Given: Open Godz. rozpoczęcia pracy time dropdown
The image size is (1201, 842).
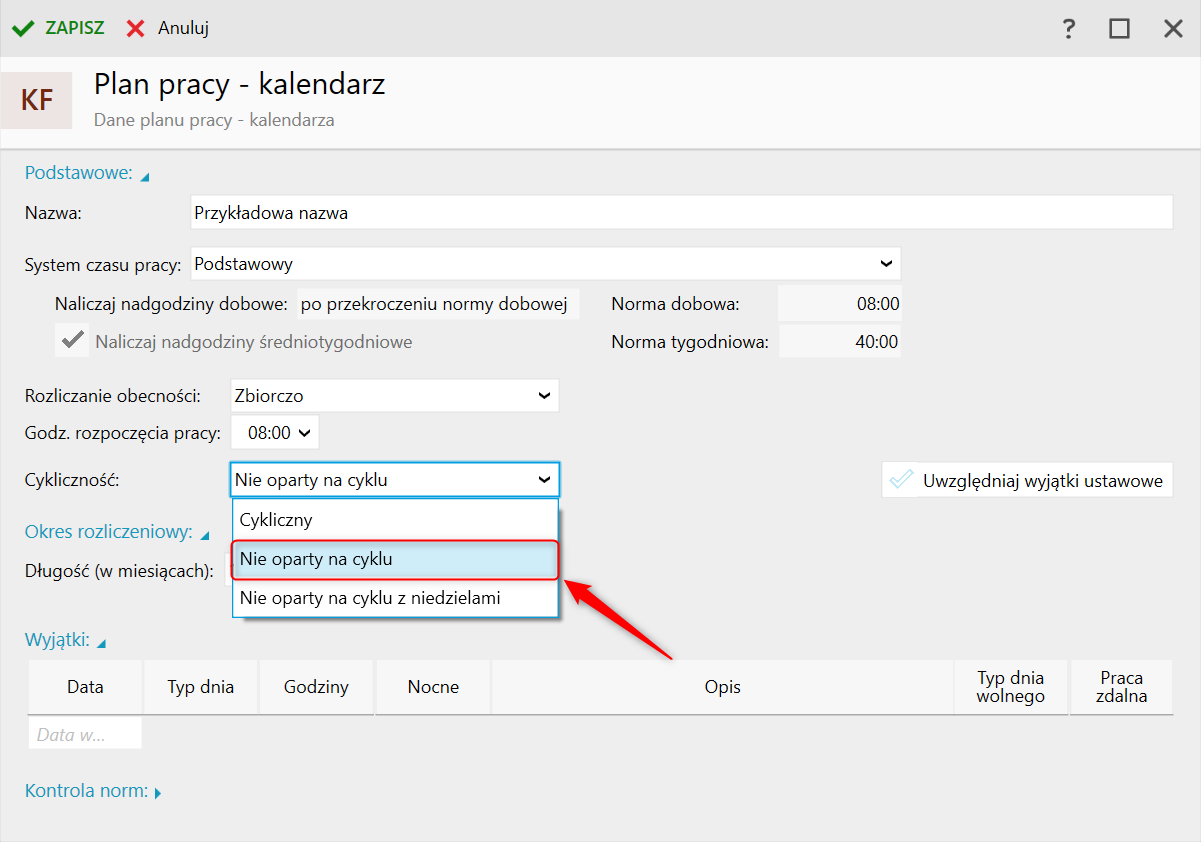Looking at the screenshot, I should coord(304,433).
